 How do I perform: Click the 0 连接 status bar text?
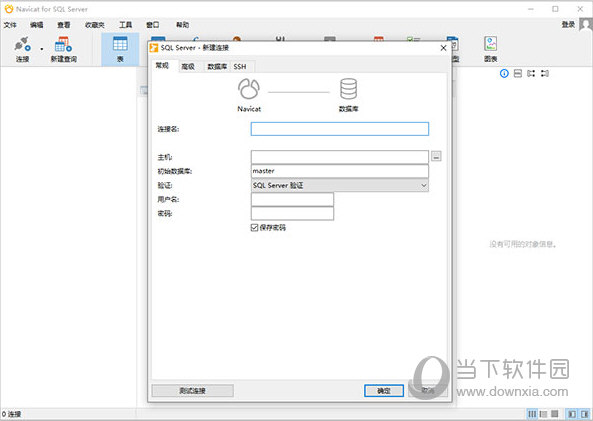point(11,414)
